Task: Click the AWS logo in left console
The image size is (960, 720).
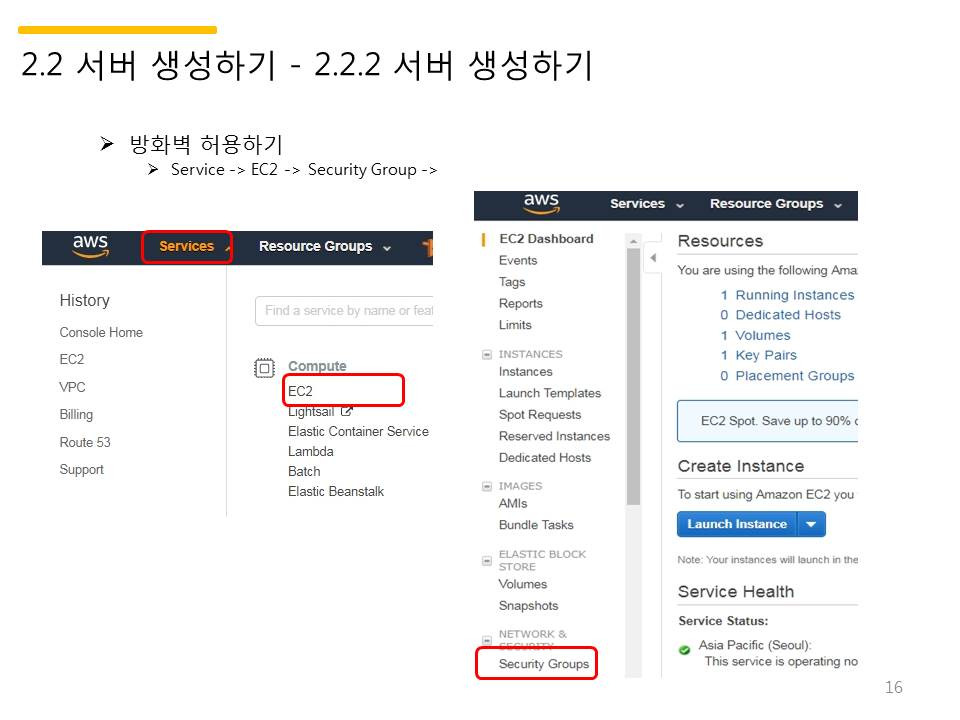Action: click(x=90, y=246)
